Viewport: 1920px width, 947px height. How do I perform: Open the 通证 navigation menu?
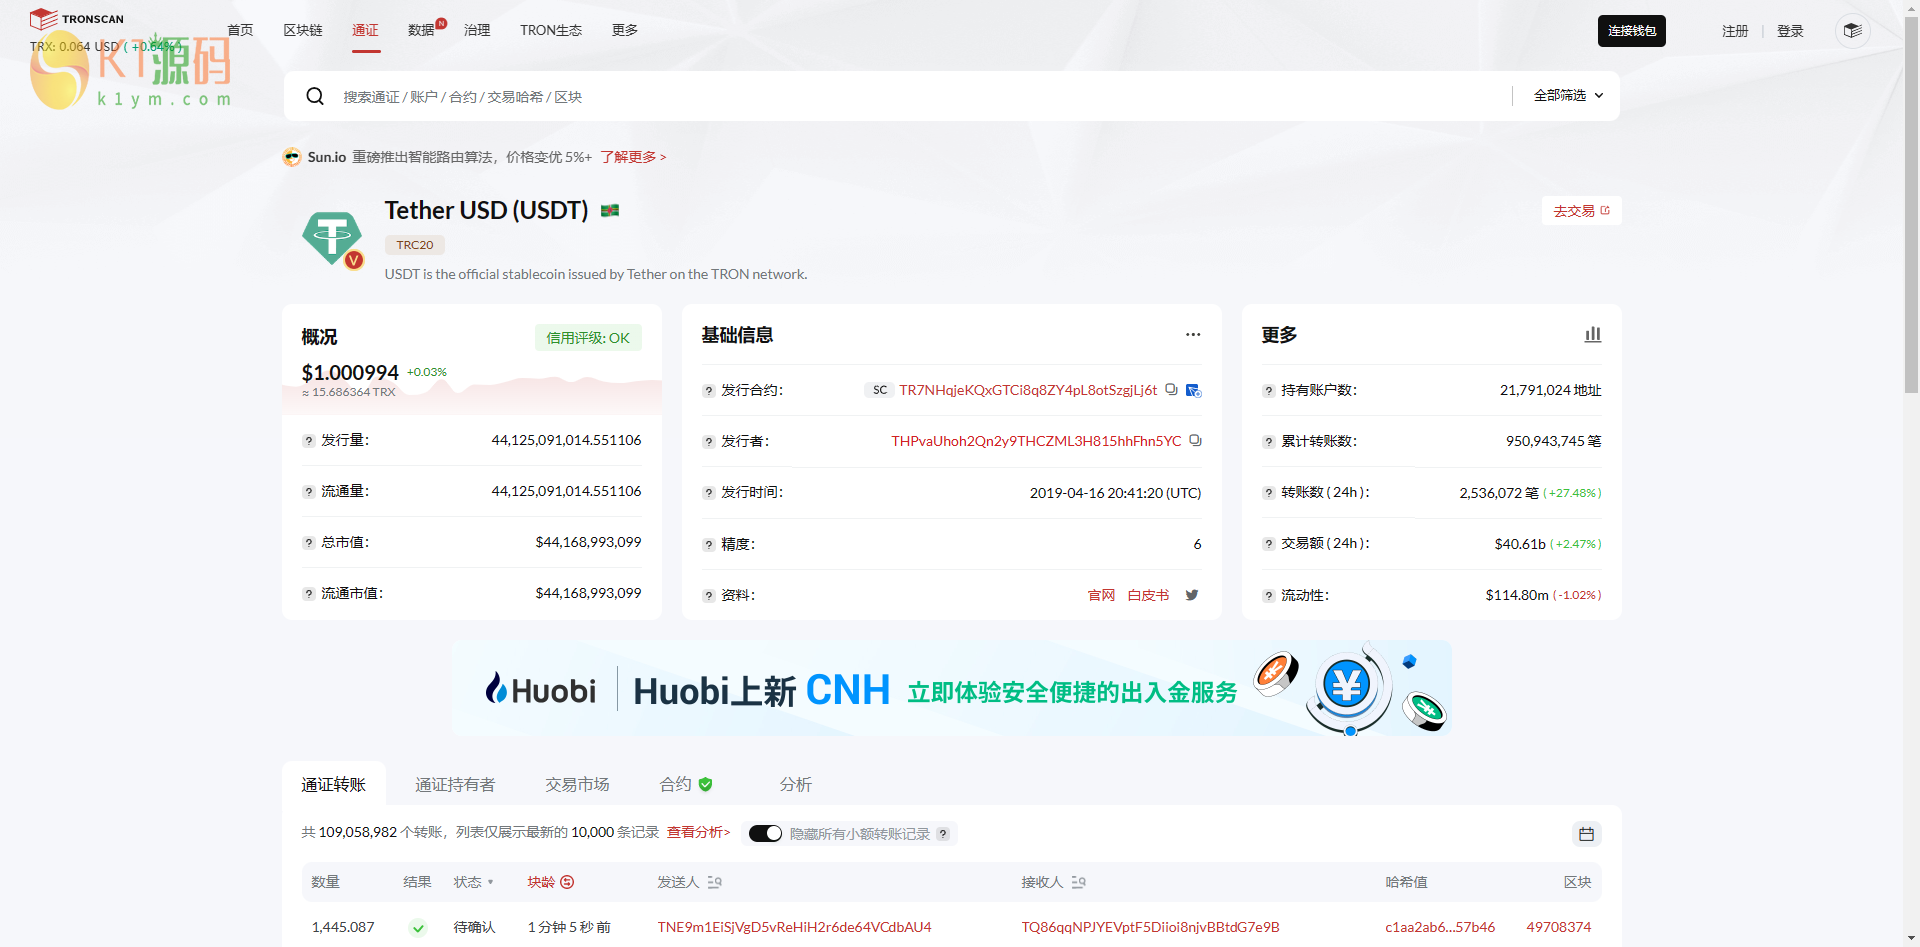[x=365, y=30]
